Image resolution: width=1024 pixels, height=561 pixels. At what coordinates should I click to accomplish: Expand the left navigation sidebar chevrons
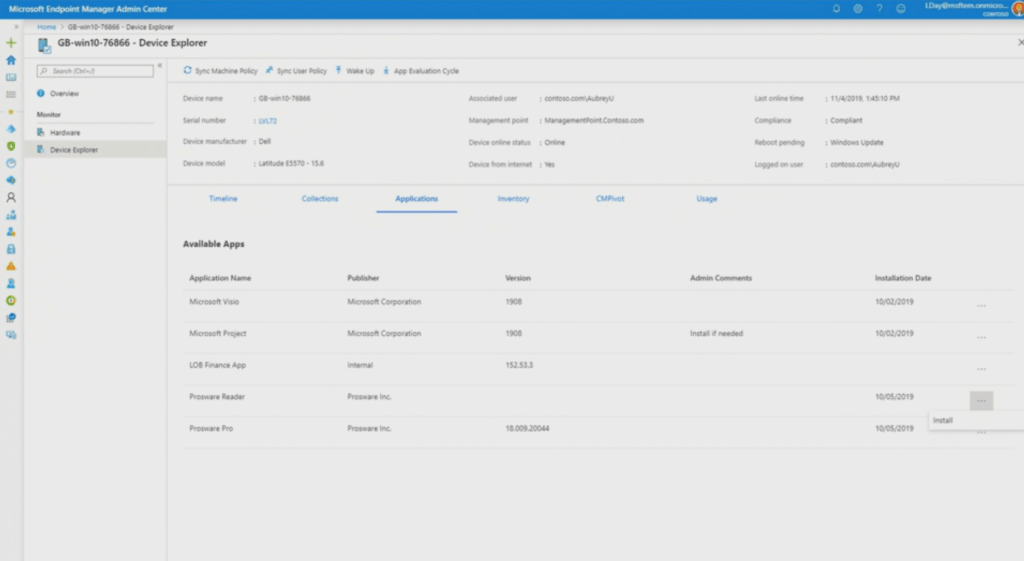pos(16,27)
